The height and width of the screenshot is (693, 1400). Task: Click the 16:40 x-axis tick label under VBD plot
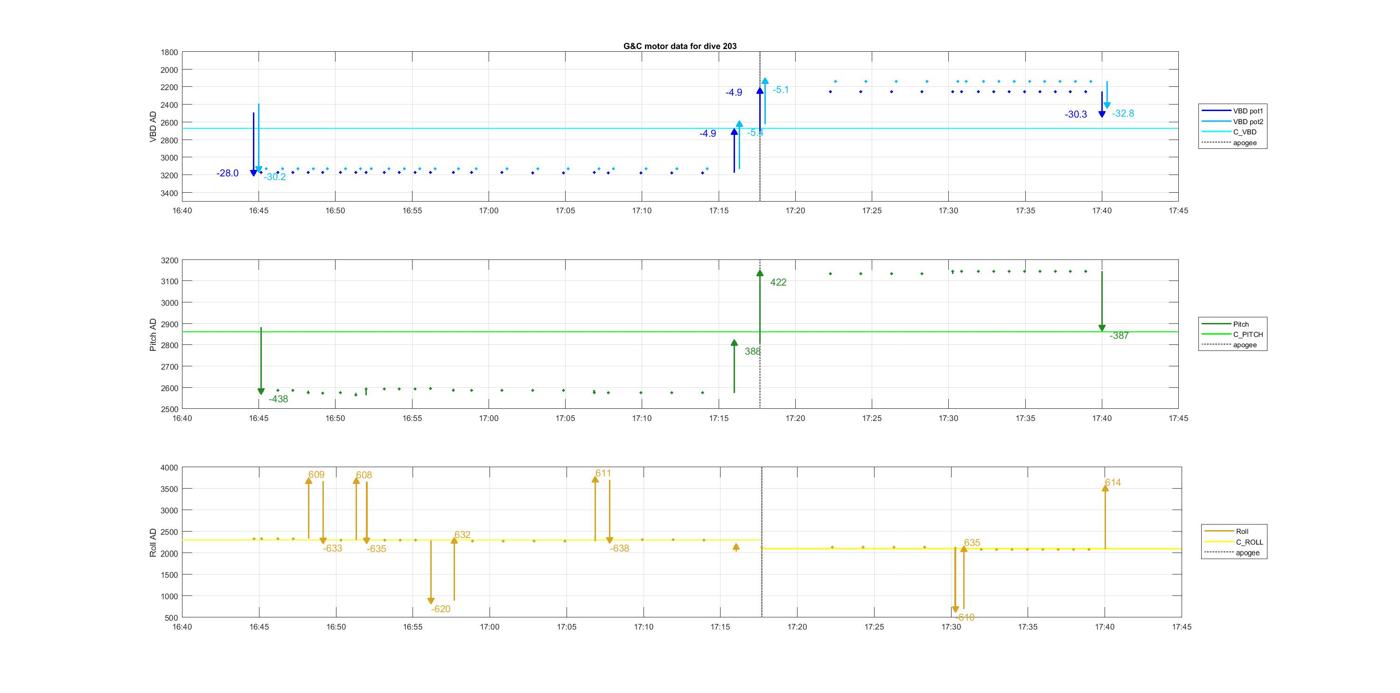coord(181,211)
